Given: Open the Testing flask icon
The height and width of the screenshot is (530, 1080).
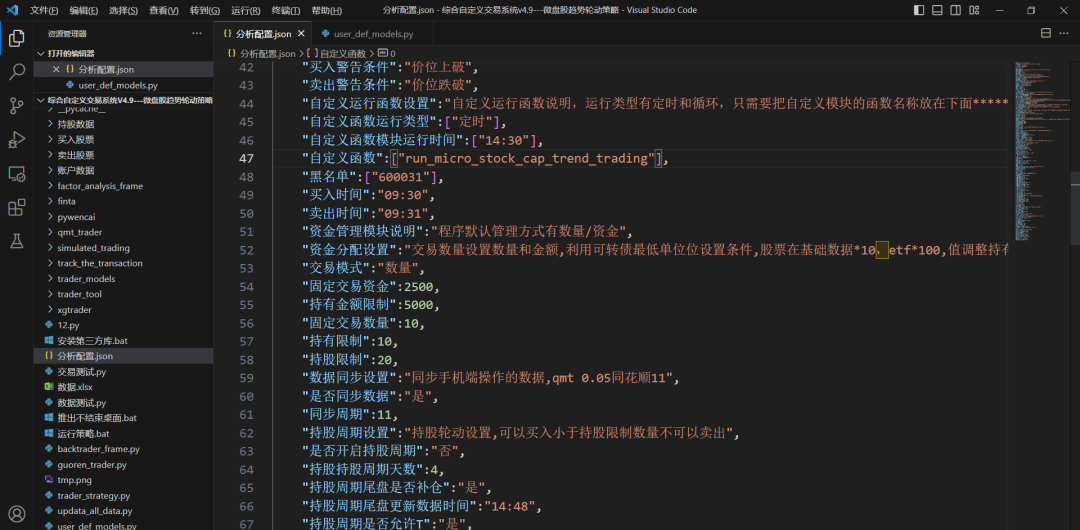Looking at the screenshot, I should pos(17,241).
